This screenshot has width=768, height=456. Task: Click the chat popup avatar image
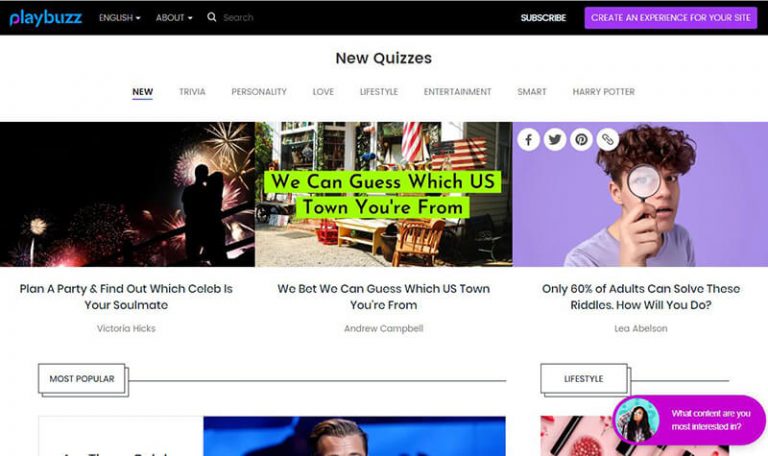[x=637, y=420]
